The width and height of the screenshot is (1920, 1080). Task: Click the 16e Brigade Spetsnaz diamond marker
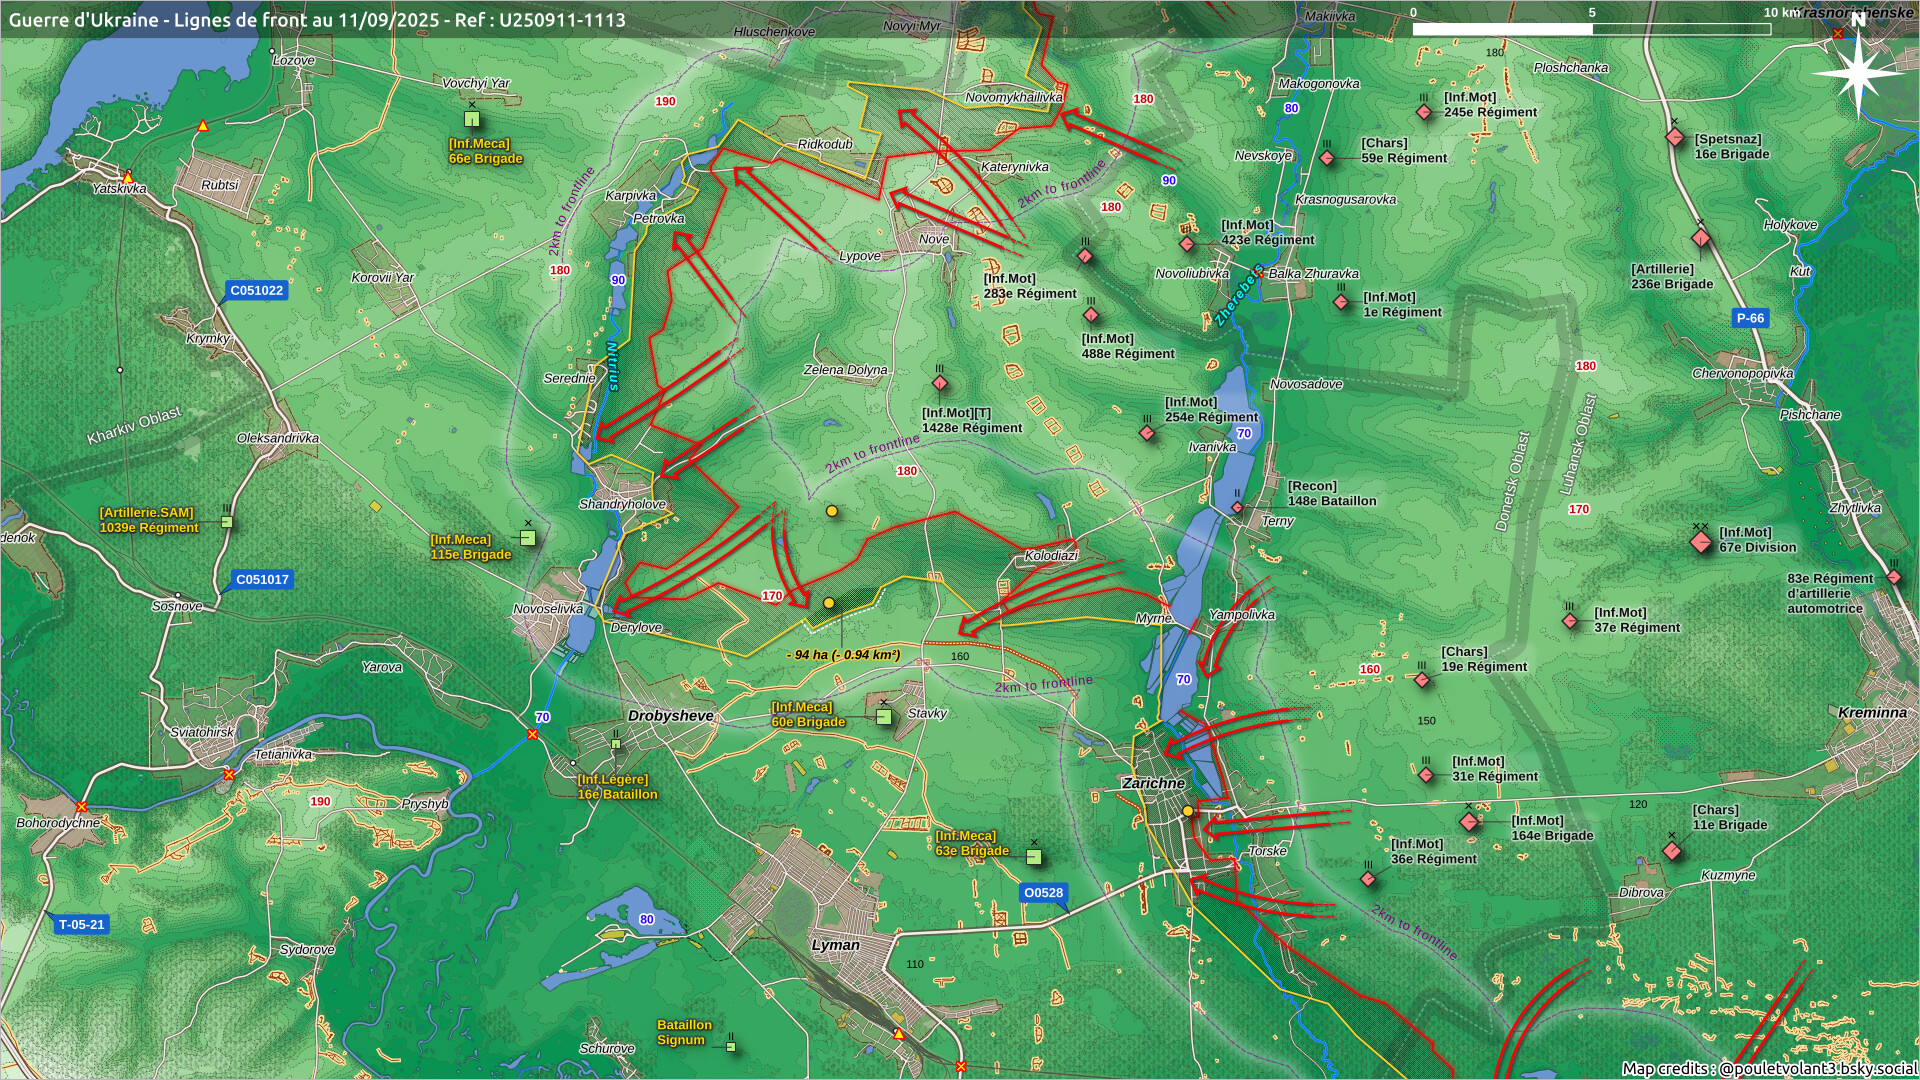1675,138
